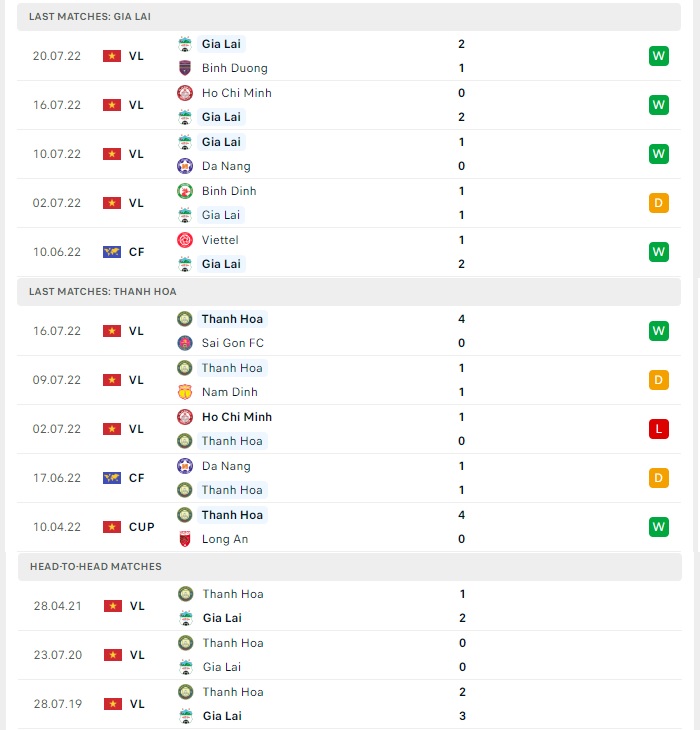Click the Binh Duong club crest icon

[185, 68]
